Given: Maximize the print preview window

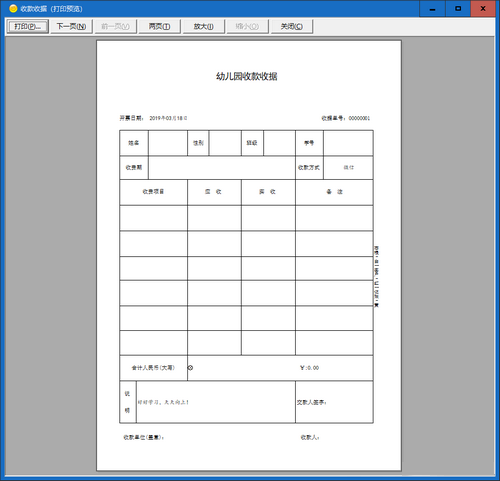Looking at the screenshot, I should point(458,9).
